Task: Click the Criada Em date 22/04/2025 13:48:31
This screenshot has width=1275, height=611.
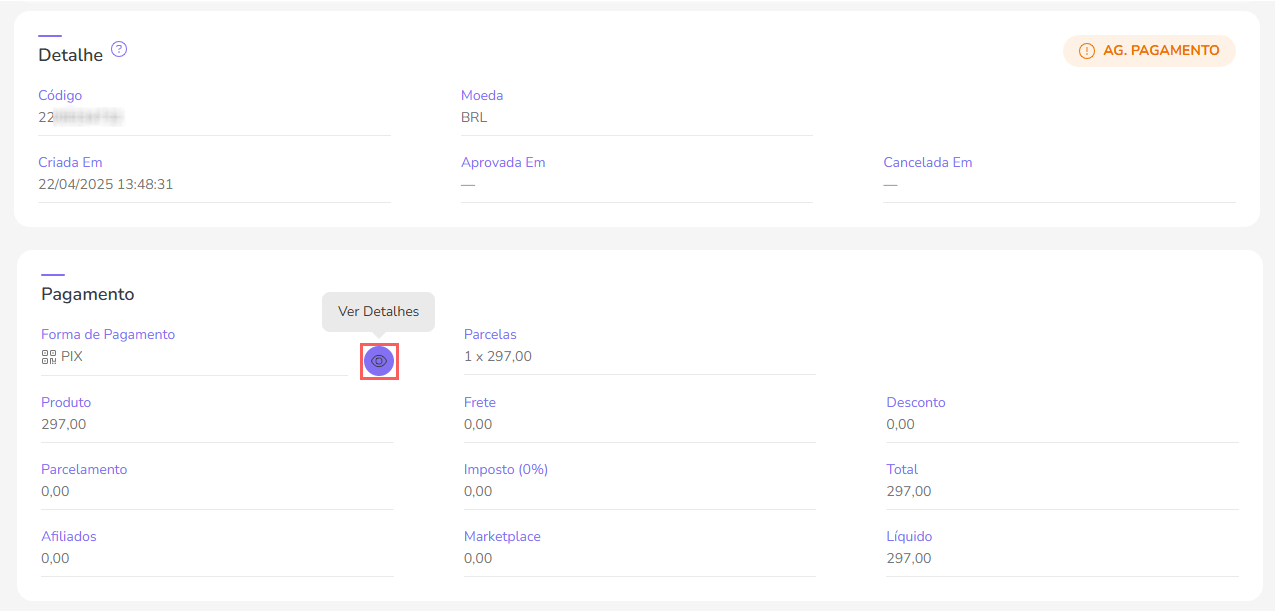Action: point(105,184)
